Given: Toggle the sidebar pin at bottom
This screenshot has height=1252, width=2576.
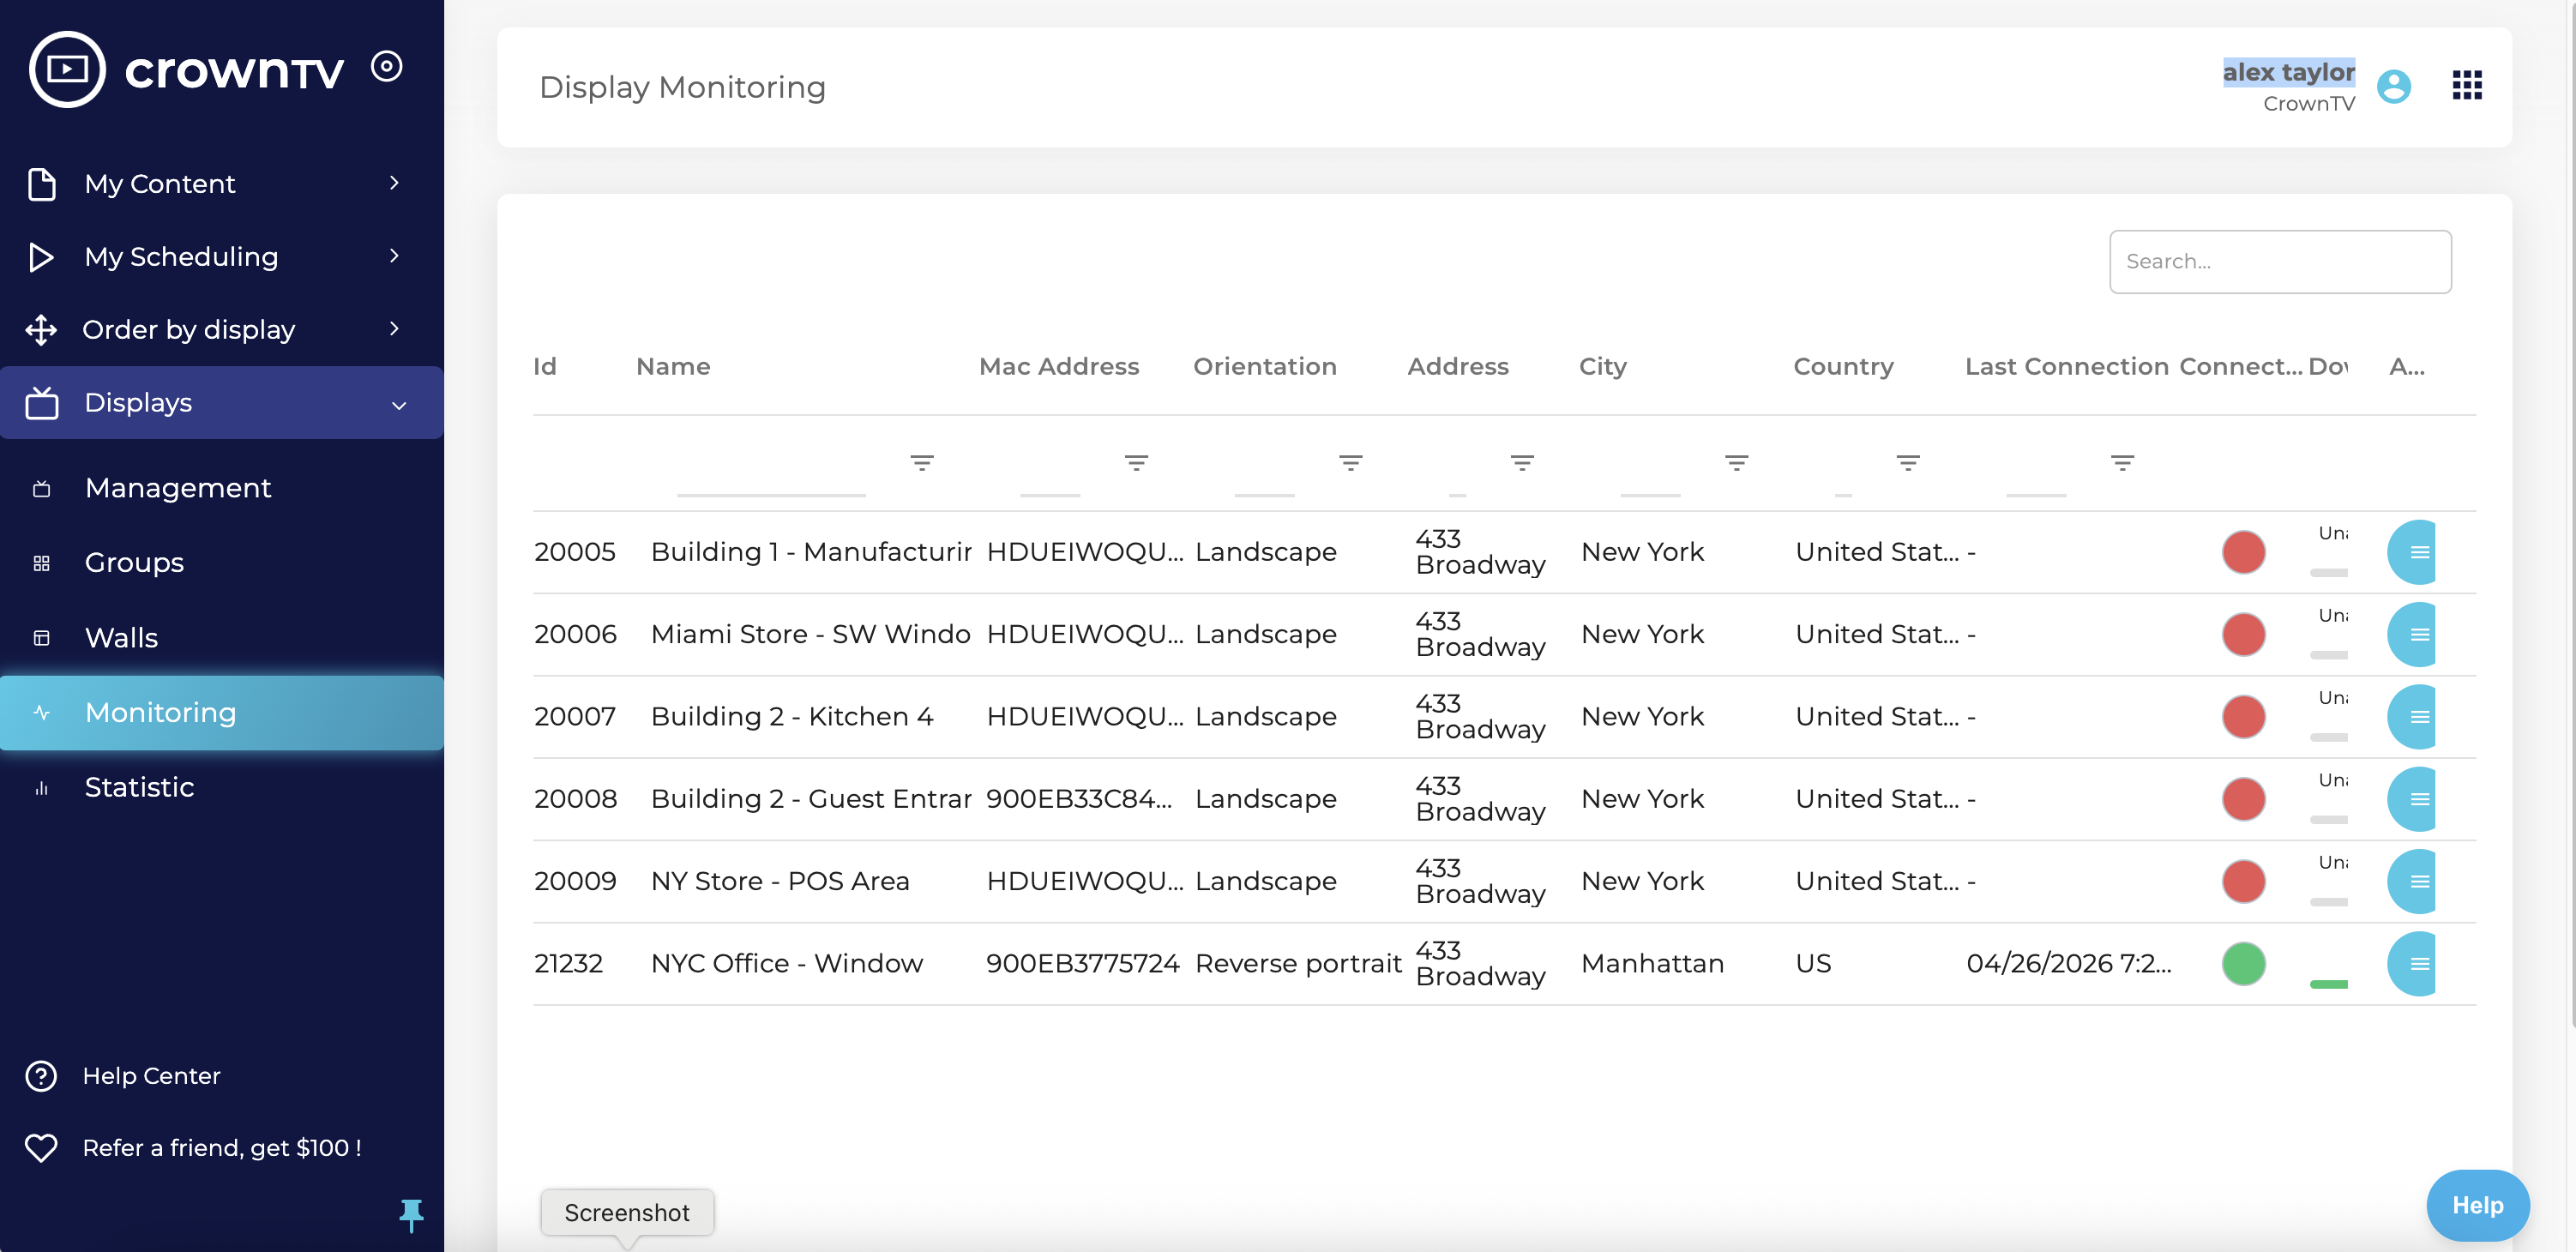Looking at the screenshot, I should 412,1216.
